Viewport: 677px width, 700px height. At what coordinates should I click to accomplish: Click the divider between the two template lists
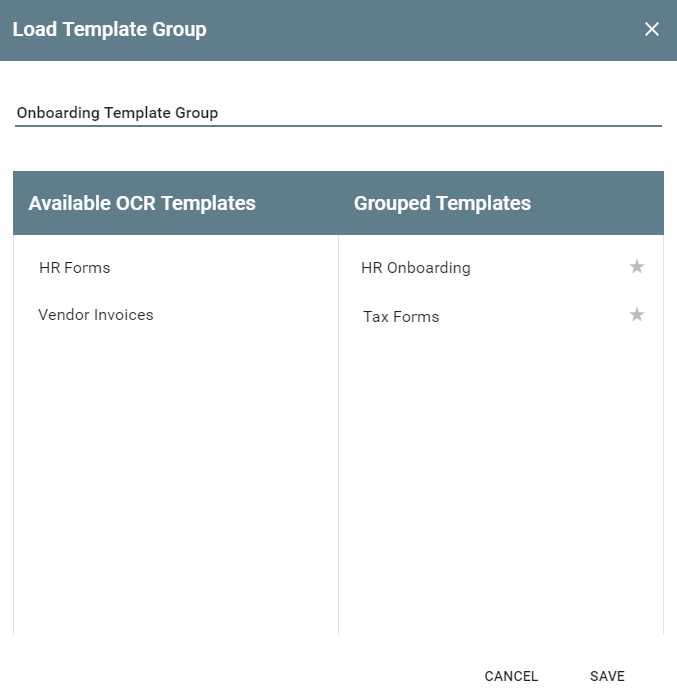point(338,450)
